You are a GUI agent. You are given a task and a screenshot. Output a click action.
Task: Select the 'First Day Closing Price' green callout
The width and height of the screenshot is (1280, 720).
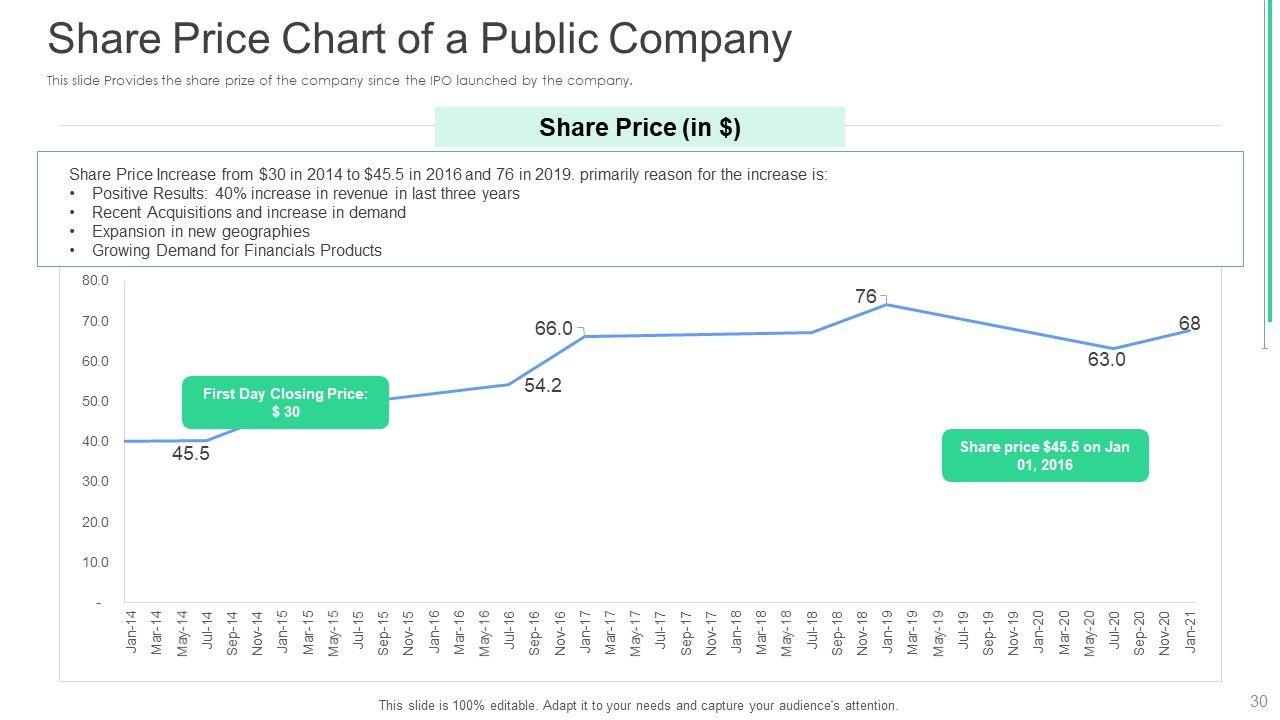(285, 403)
